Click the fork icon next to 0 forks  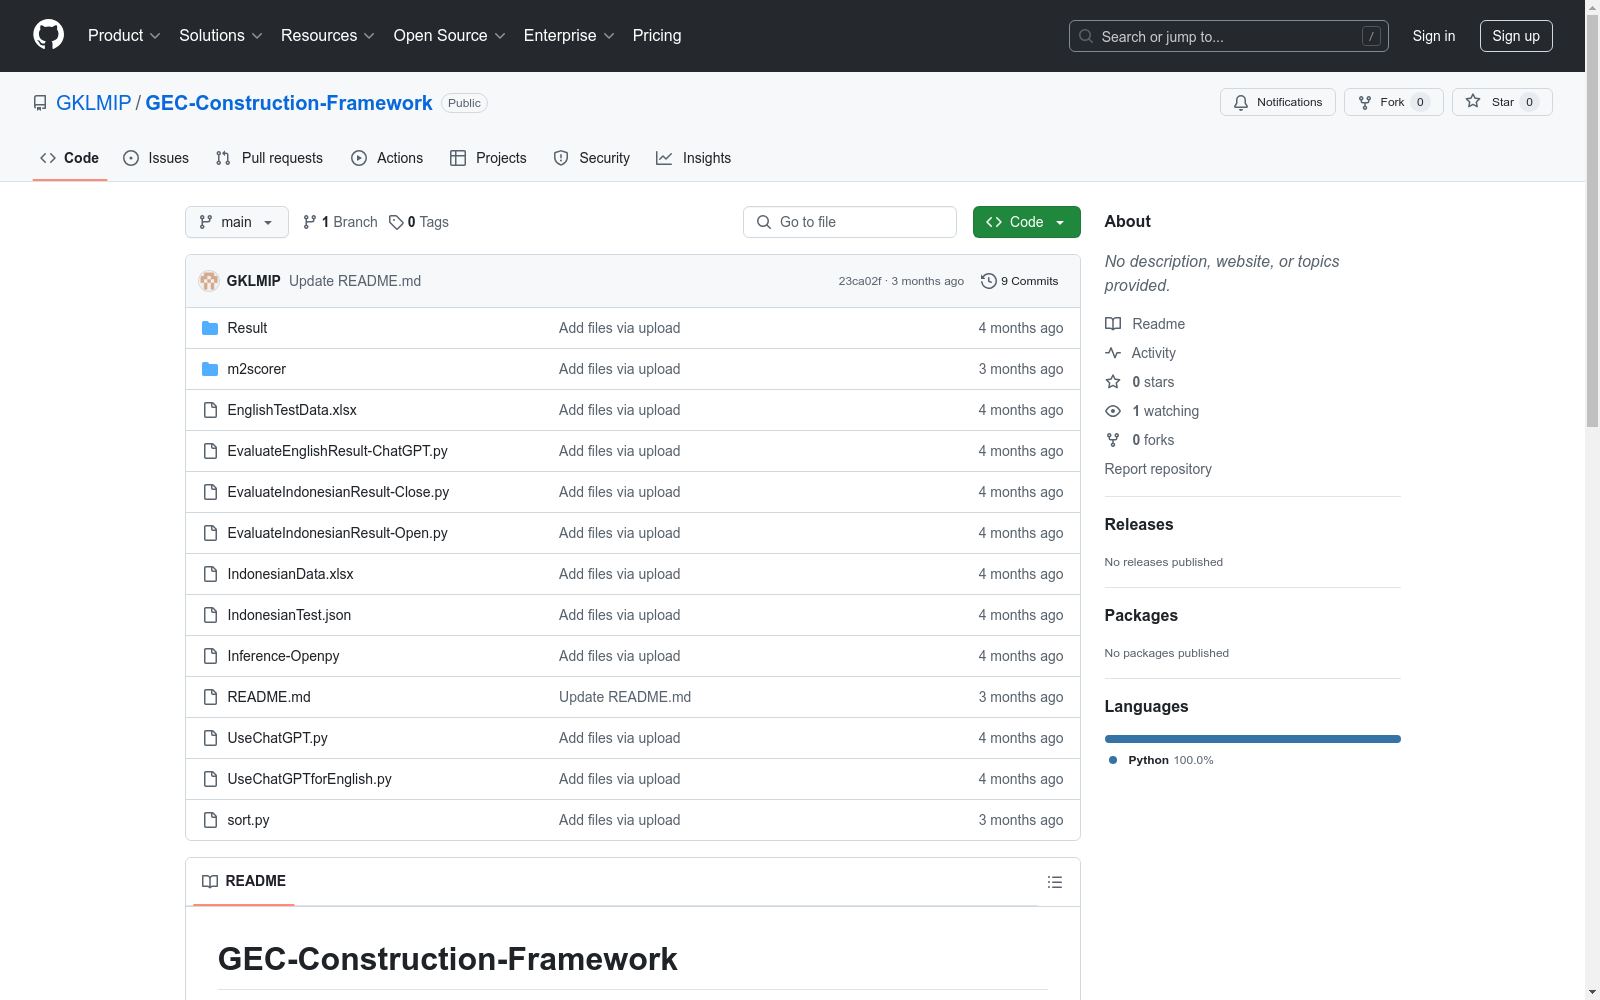(1113, 440)
